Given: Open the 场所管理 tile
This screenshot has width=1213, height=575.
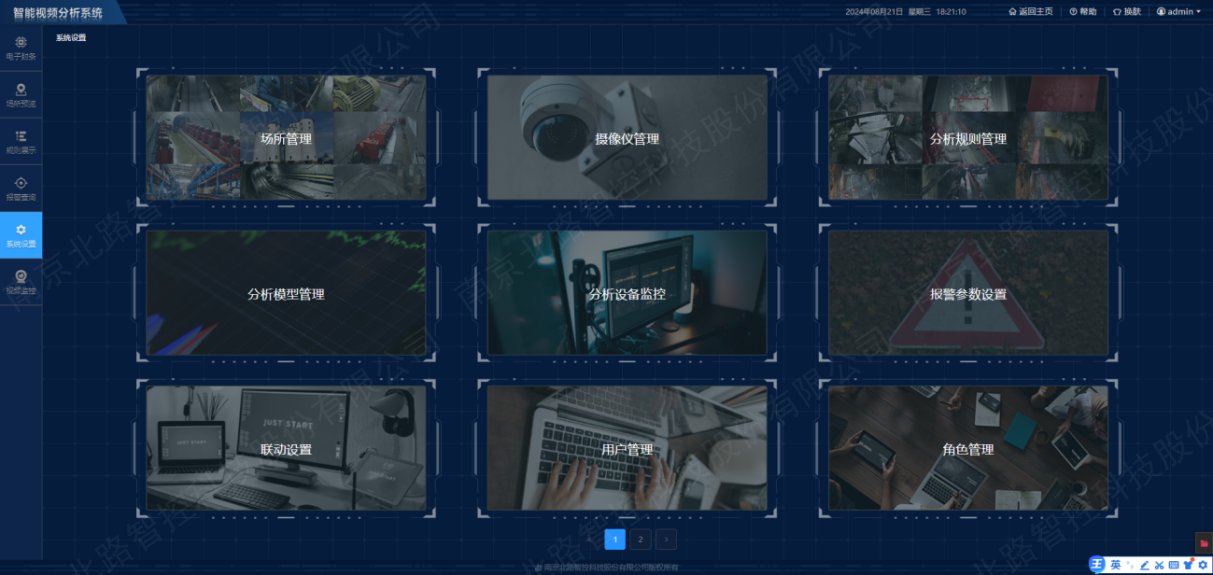Looking at the screenshot, I should (286, 139).
